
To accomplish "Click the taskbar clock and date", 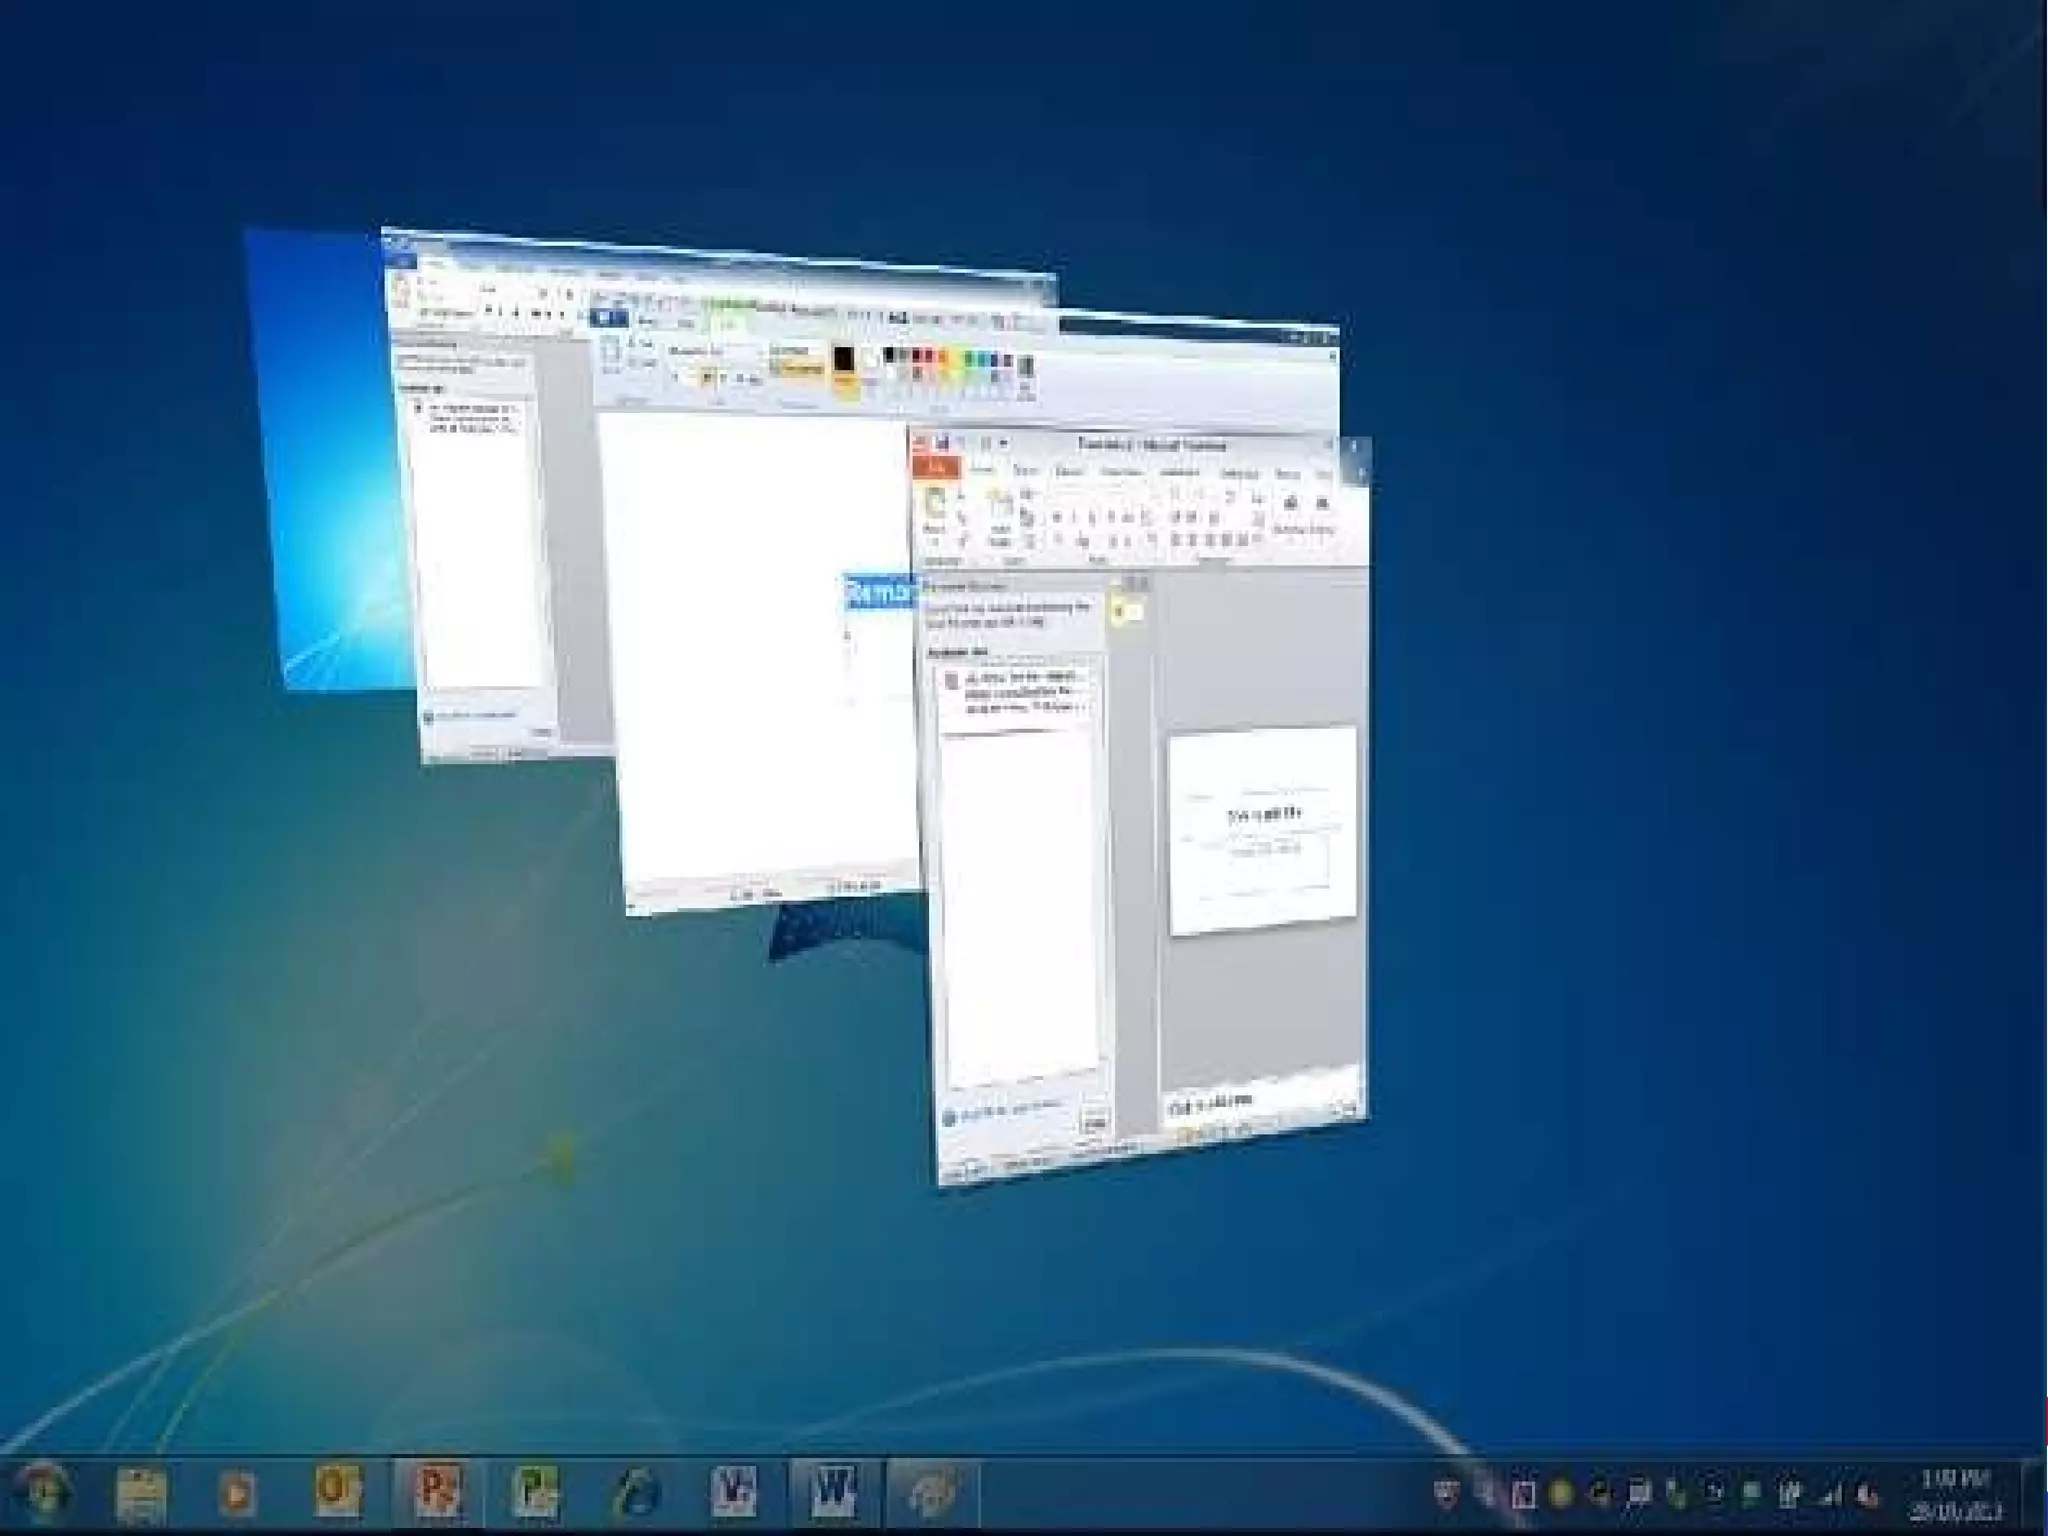I will (1956, 1494).
